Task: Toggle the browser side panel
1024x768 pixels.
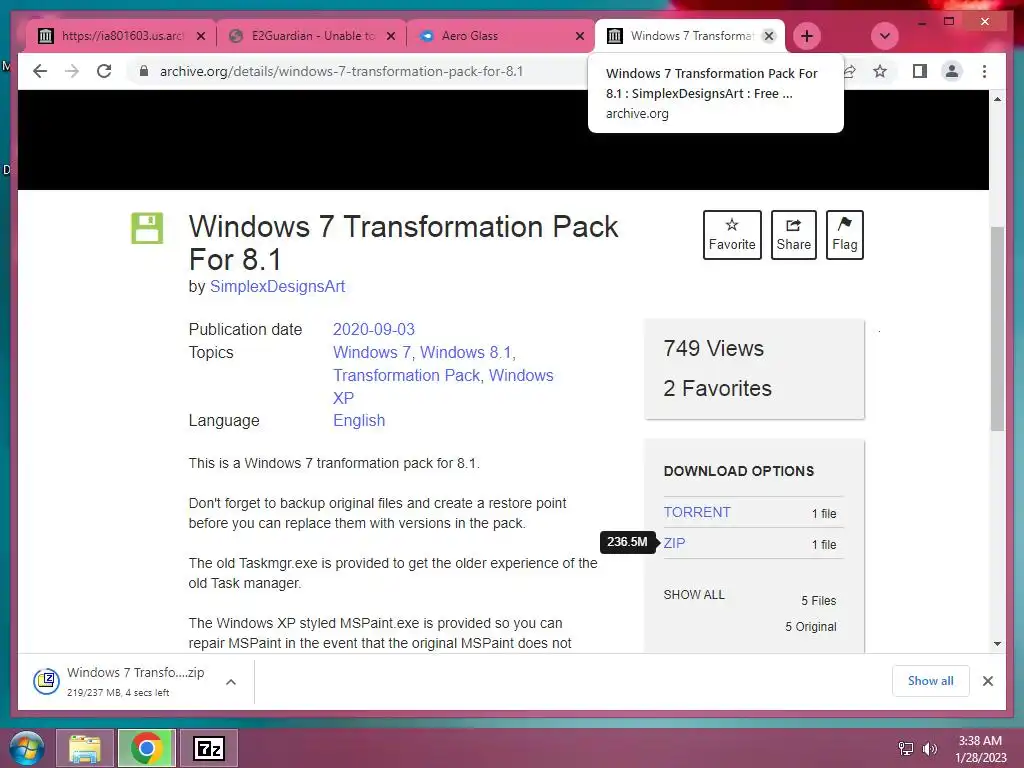Action: (x=920, y=71)
